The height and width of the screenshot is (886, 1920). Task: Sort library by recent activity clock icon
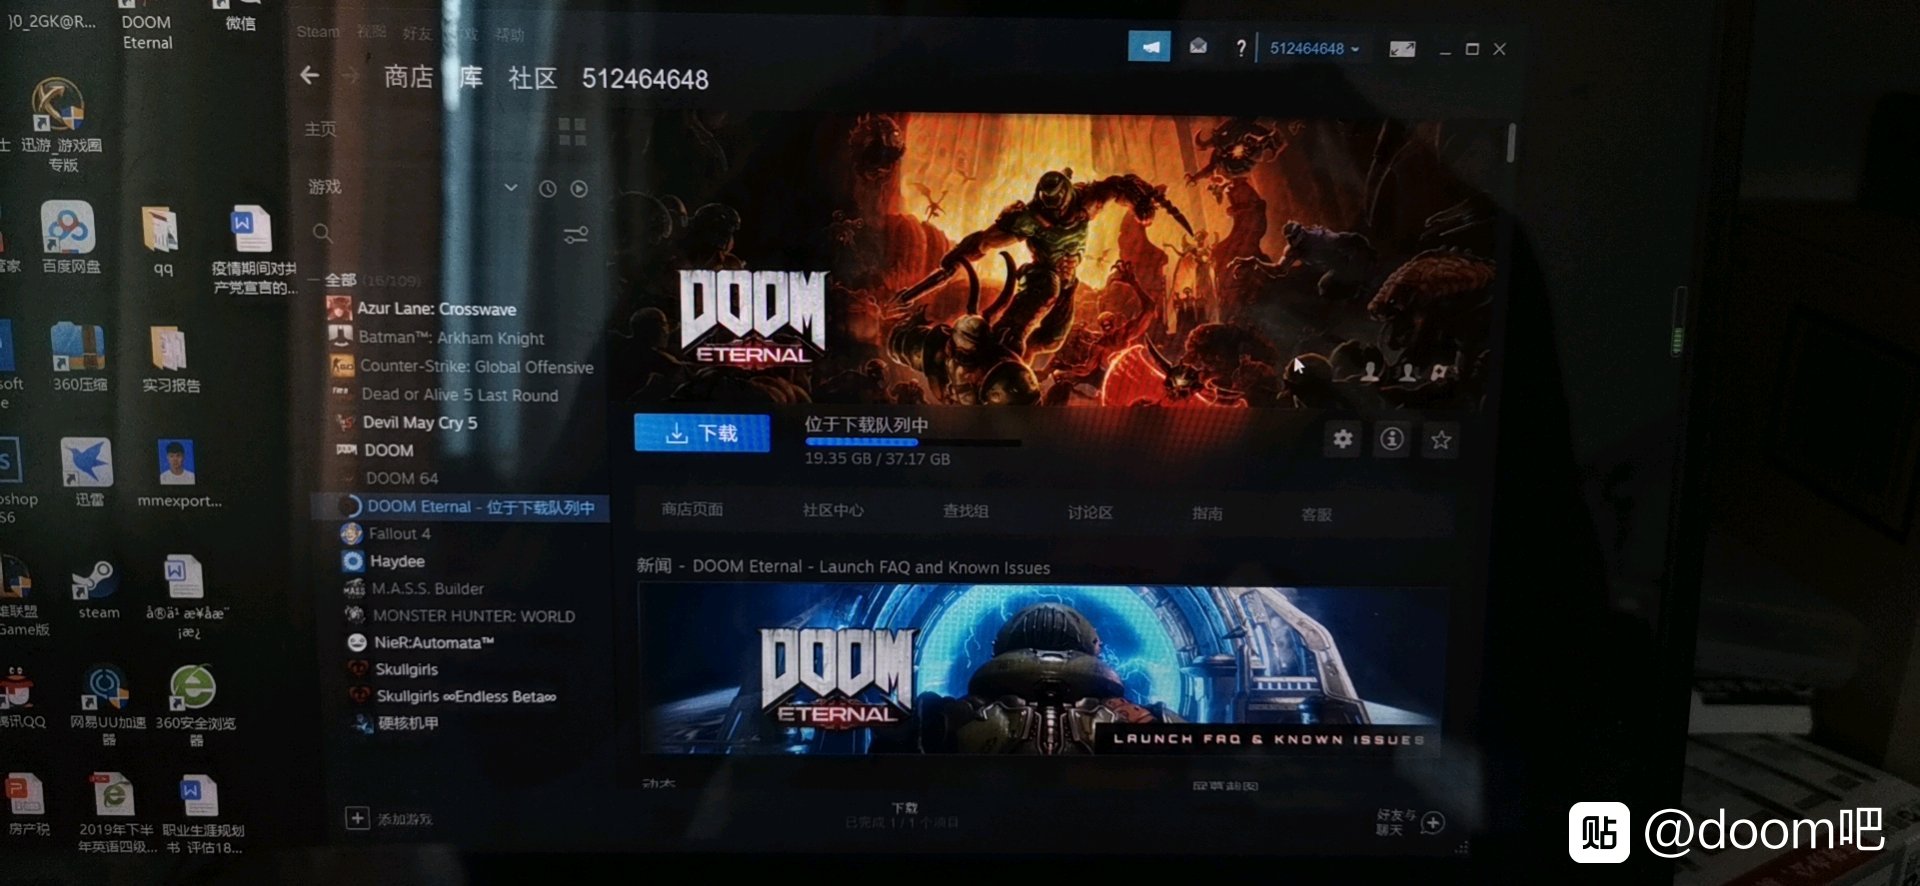pyautogui.click(x=548, y=188)
